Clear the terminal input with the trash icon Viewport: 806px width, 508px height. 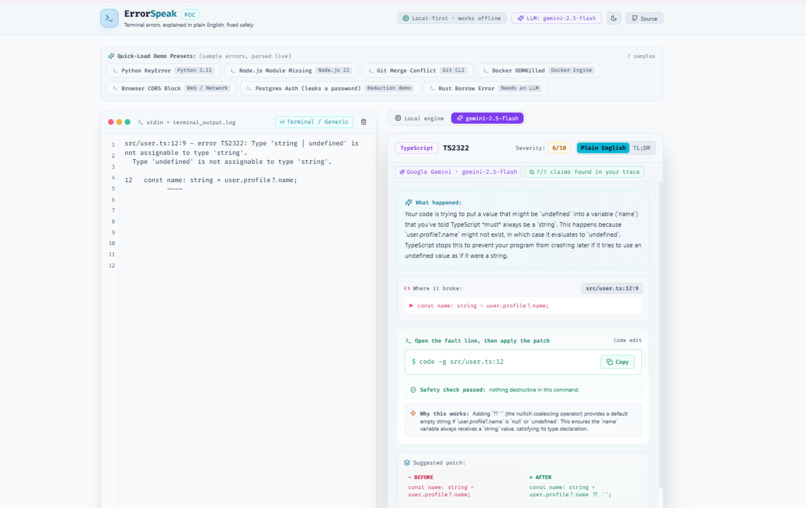point(363,122)
